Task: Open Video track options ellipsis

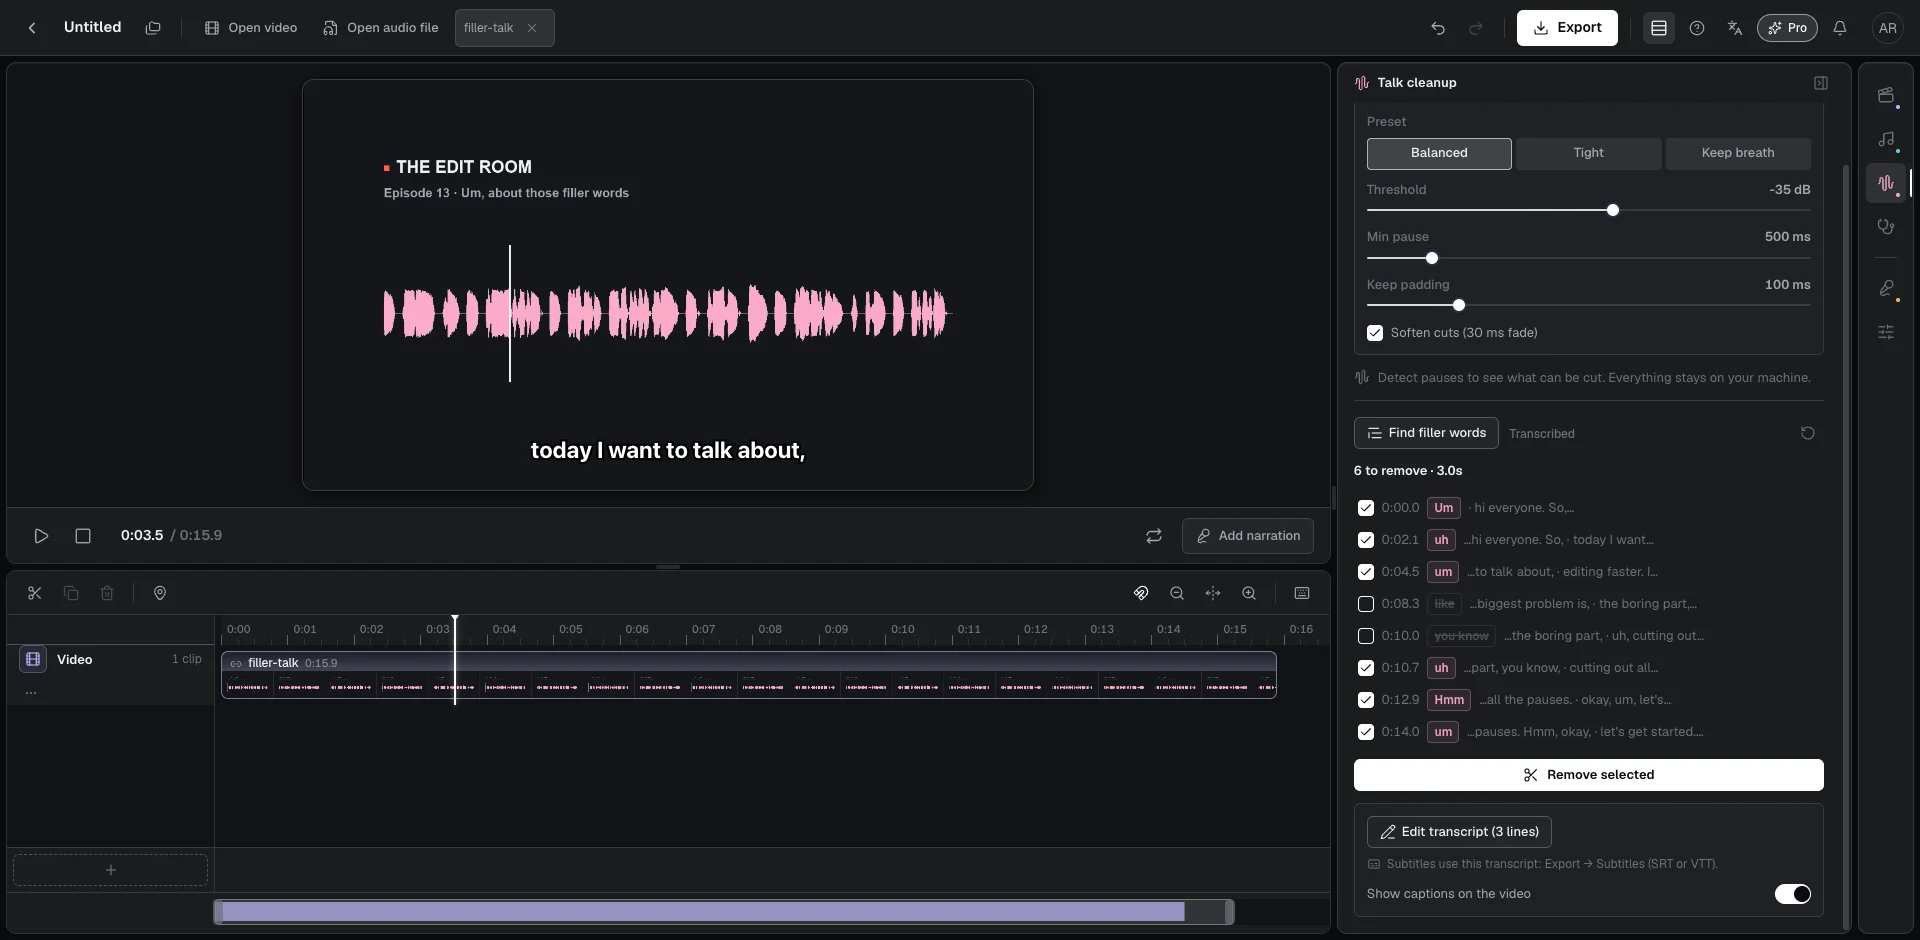Action: point(31,692)
